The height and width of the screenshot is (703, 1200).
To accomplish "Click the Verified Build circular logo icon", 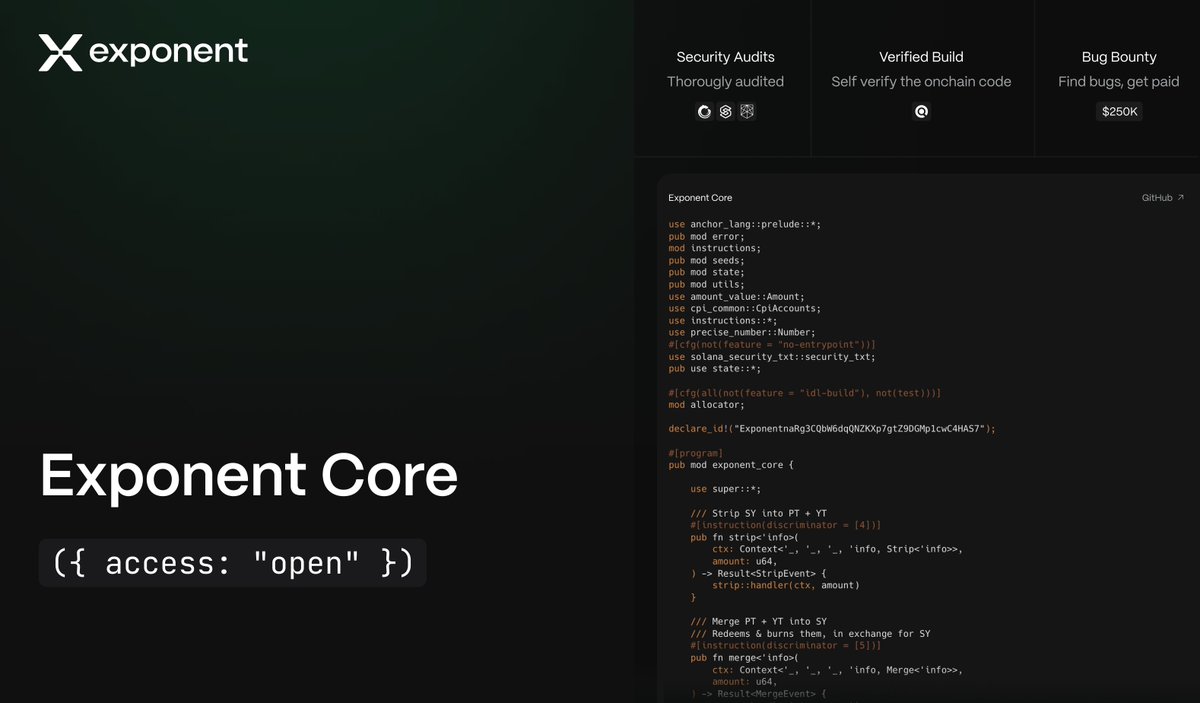I will [x=921, y=111].
